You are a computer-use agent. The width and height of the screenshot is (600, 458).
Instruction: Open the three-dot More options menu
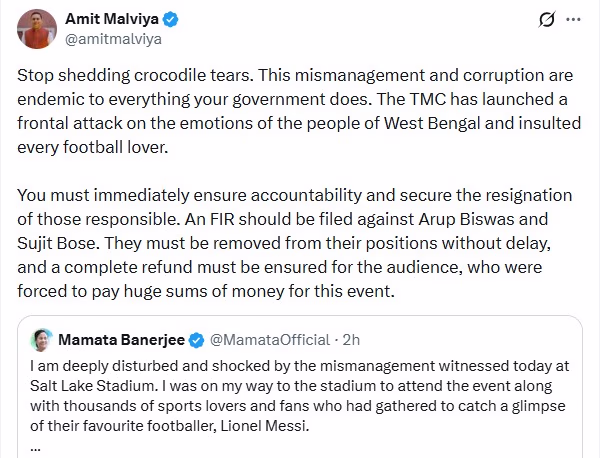click(573, 19)
